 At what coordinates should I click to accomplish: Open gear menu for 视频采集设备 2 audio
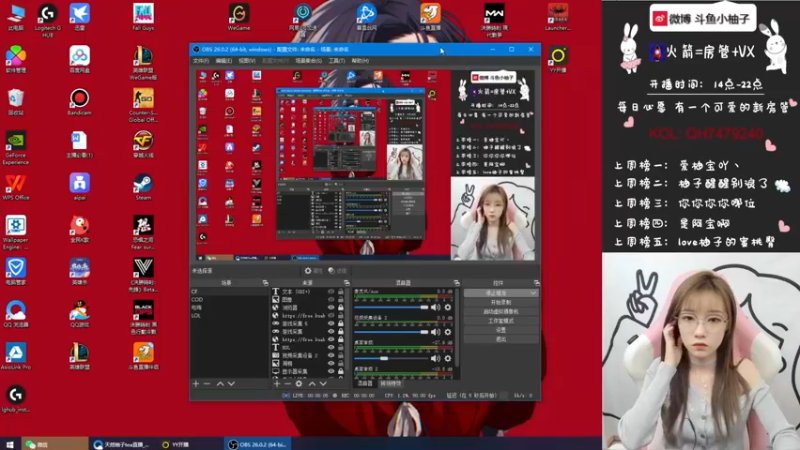pos(448,332)
